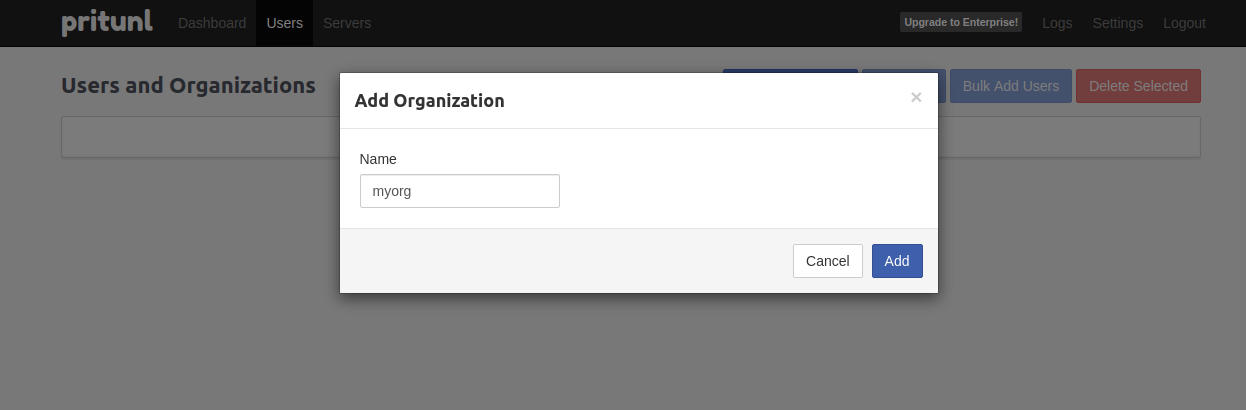
Task: Cancel the Add Organization dialog
Action: [828, 261]
